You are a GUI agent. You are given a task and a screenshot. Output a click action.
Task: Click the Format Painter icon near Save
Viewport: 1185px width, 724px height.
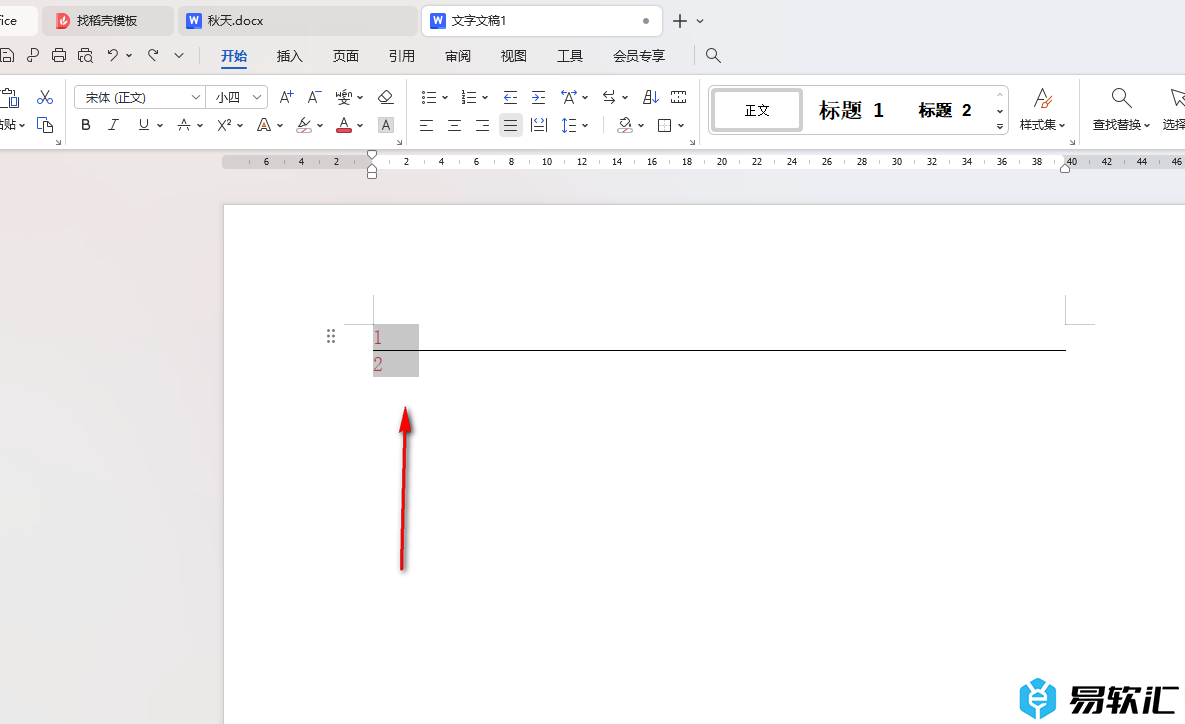tap(32, 55)
